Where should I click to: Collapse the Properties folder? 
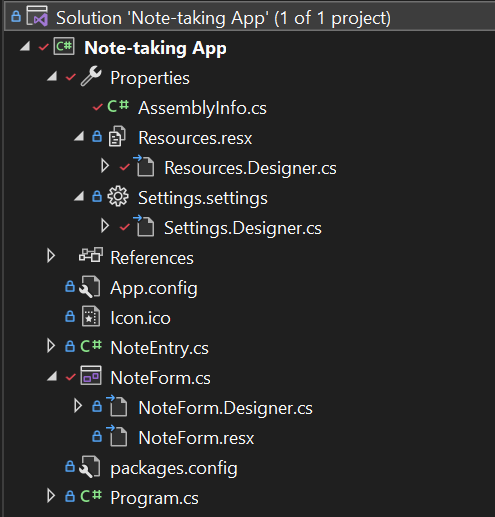(x=52, y=77)
